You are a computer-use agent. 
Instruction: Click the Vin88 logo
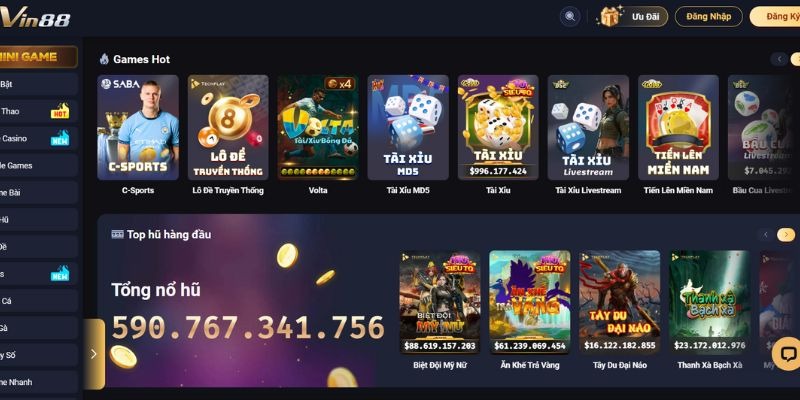[35, 19]
